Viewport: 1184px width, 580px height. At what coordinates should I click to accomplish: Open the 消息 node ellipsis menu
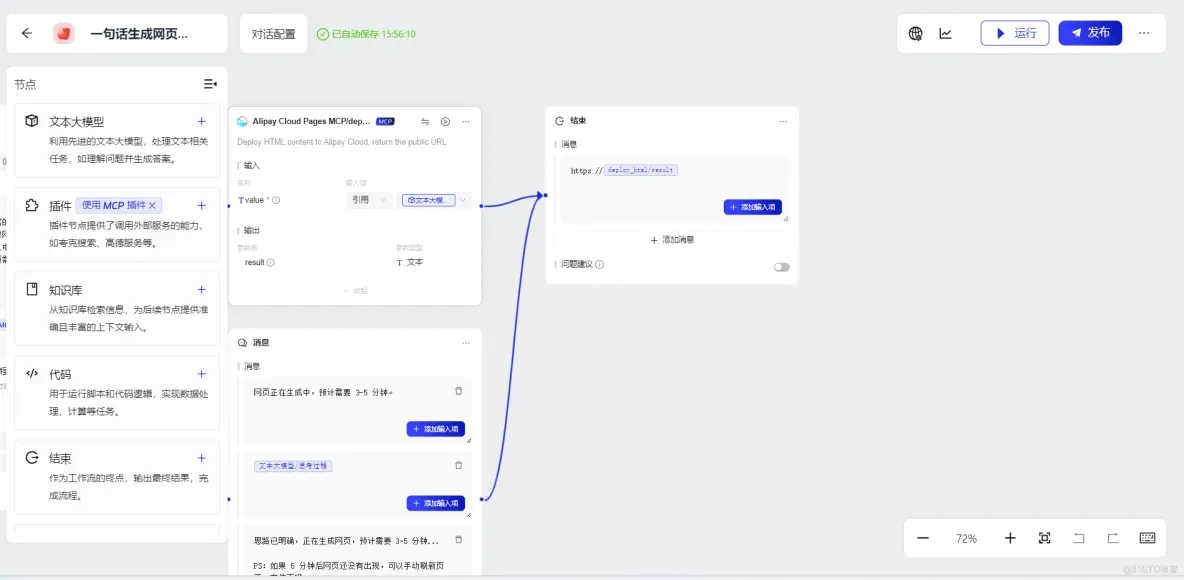point(466,343)
